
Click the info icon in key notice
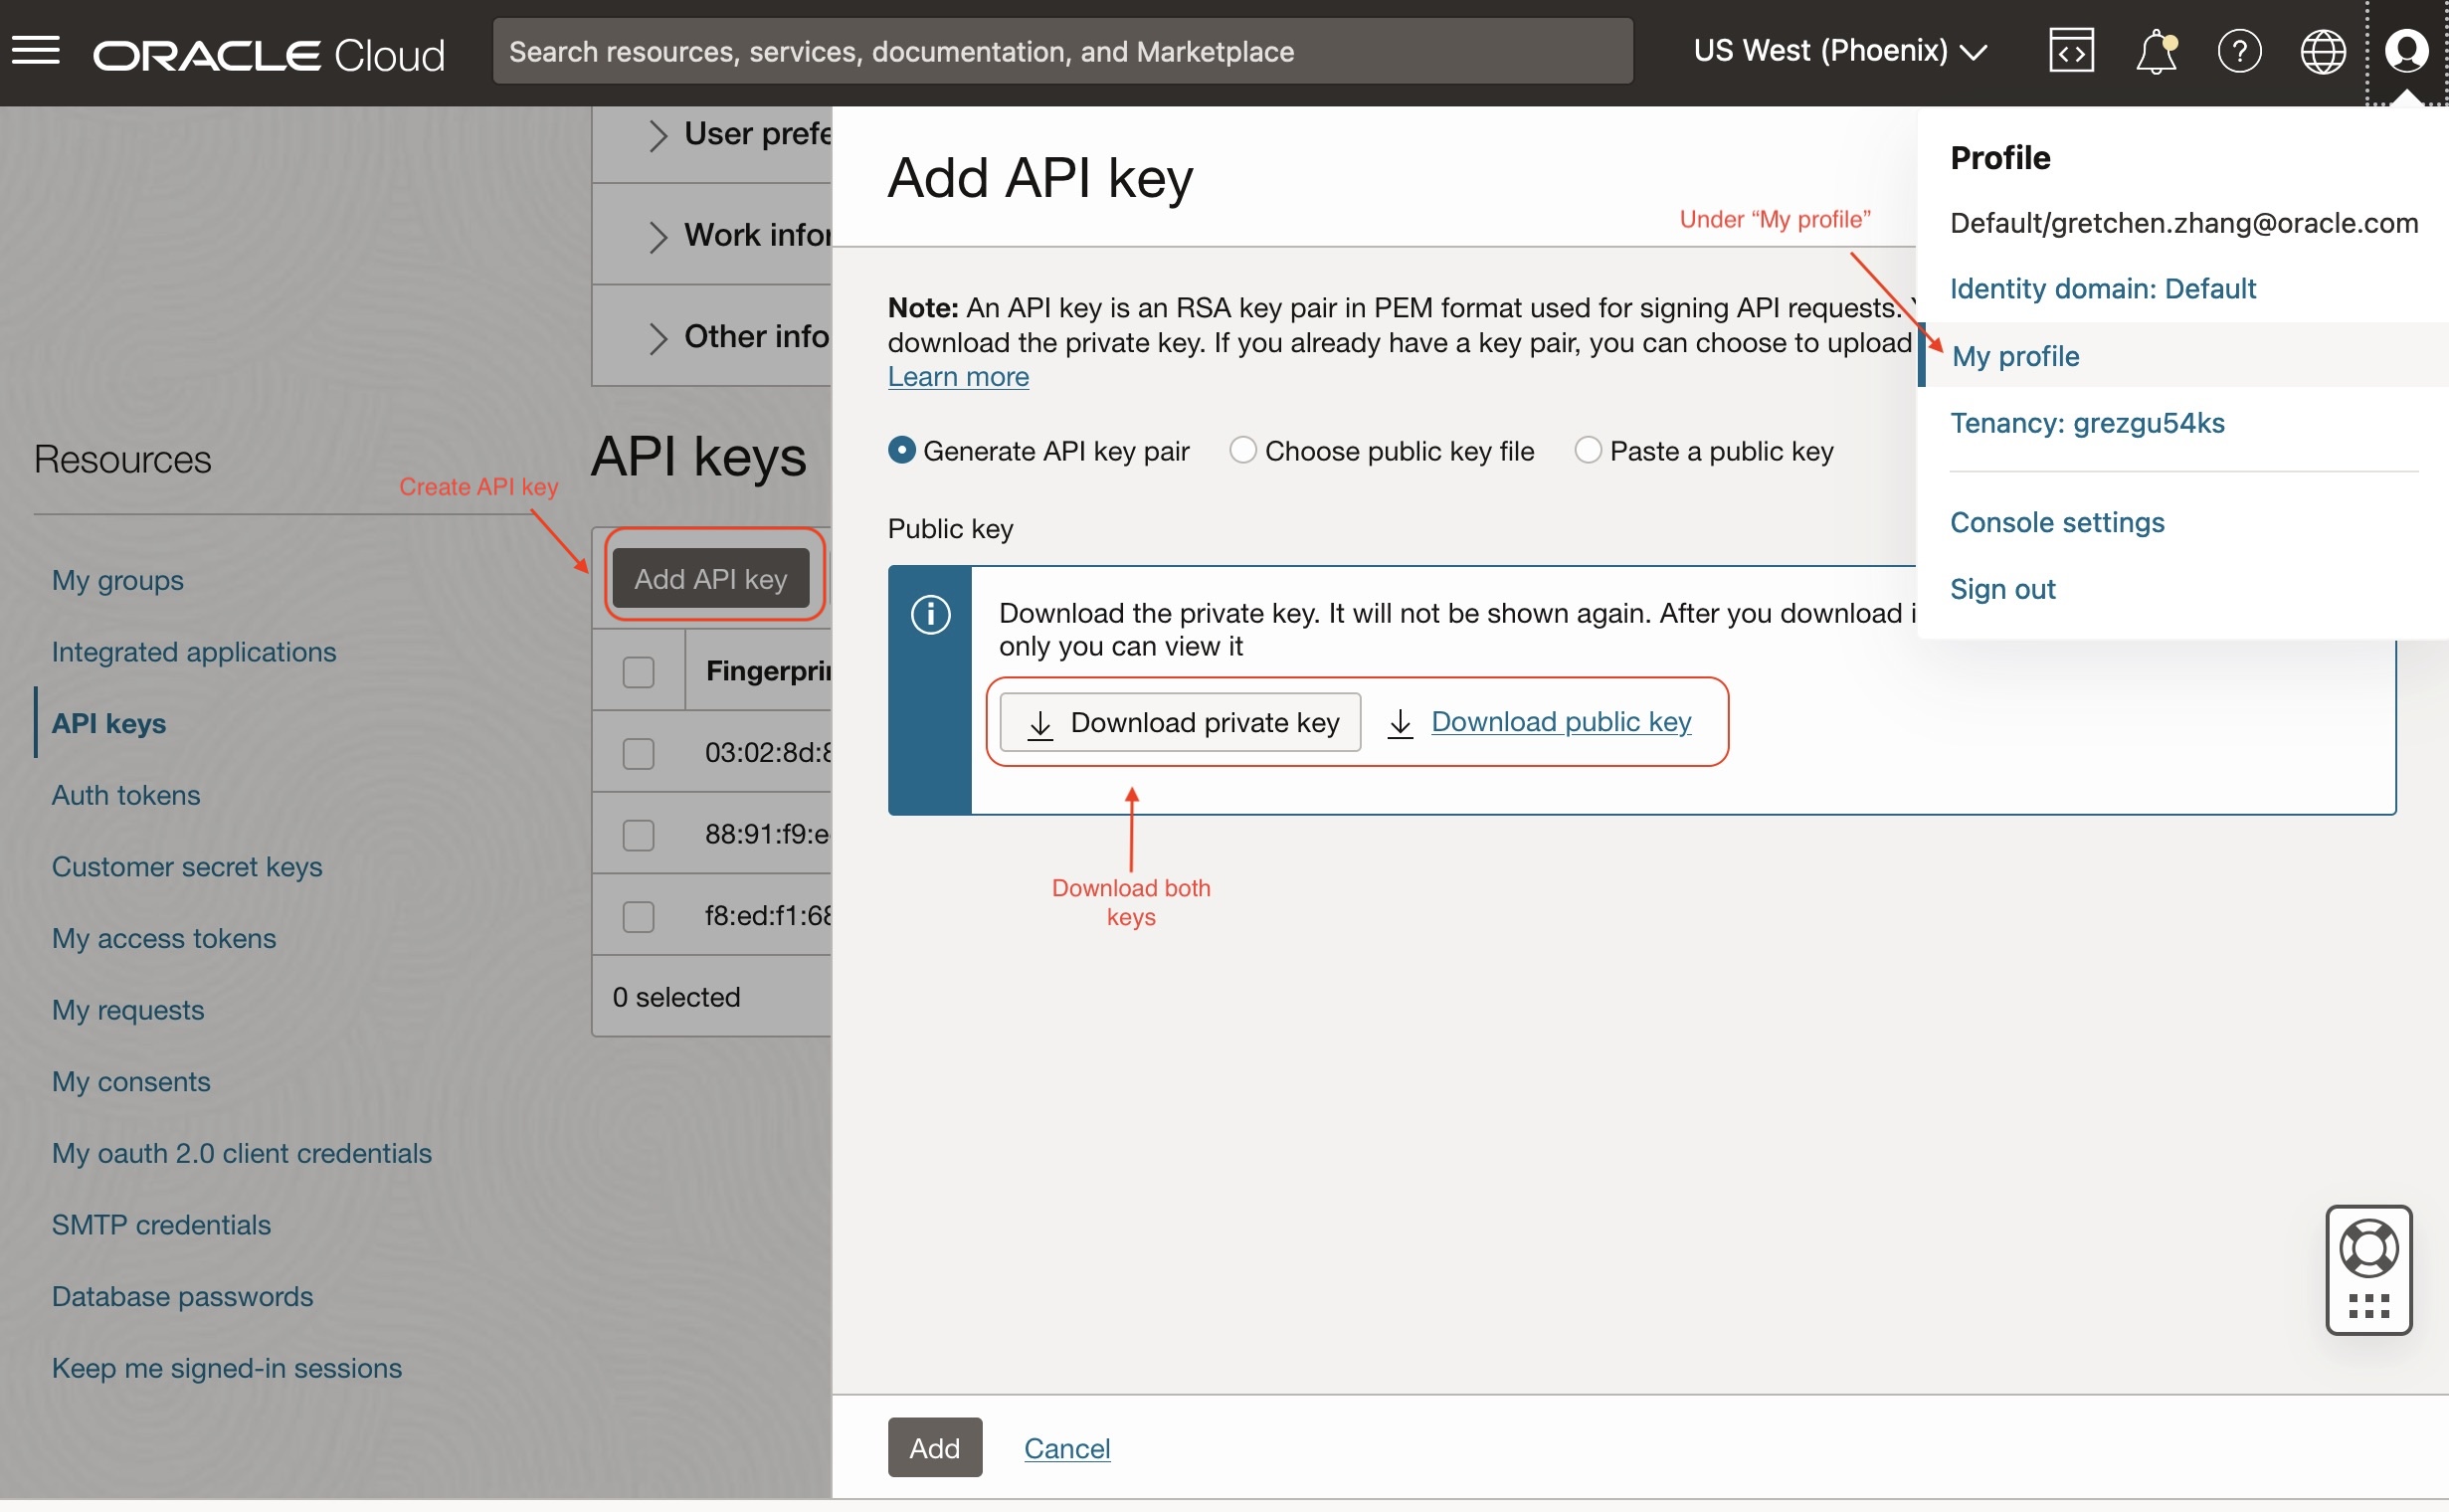pyautogui.click(x=930, y=614)
